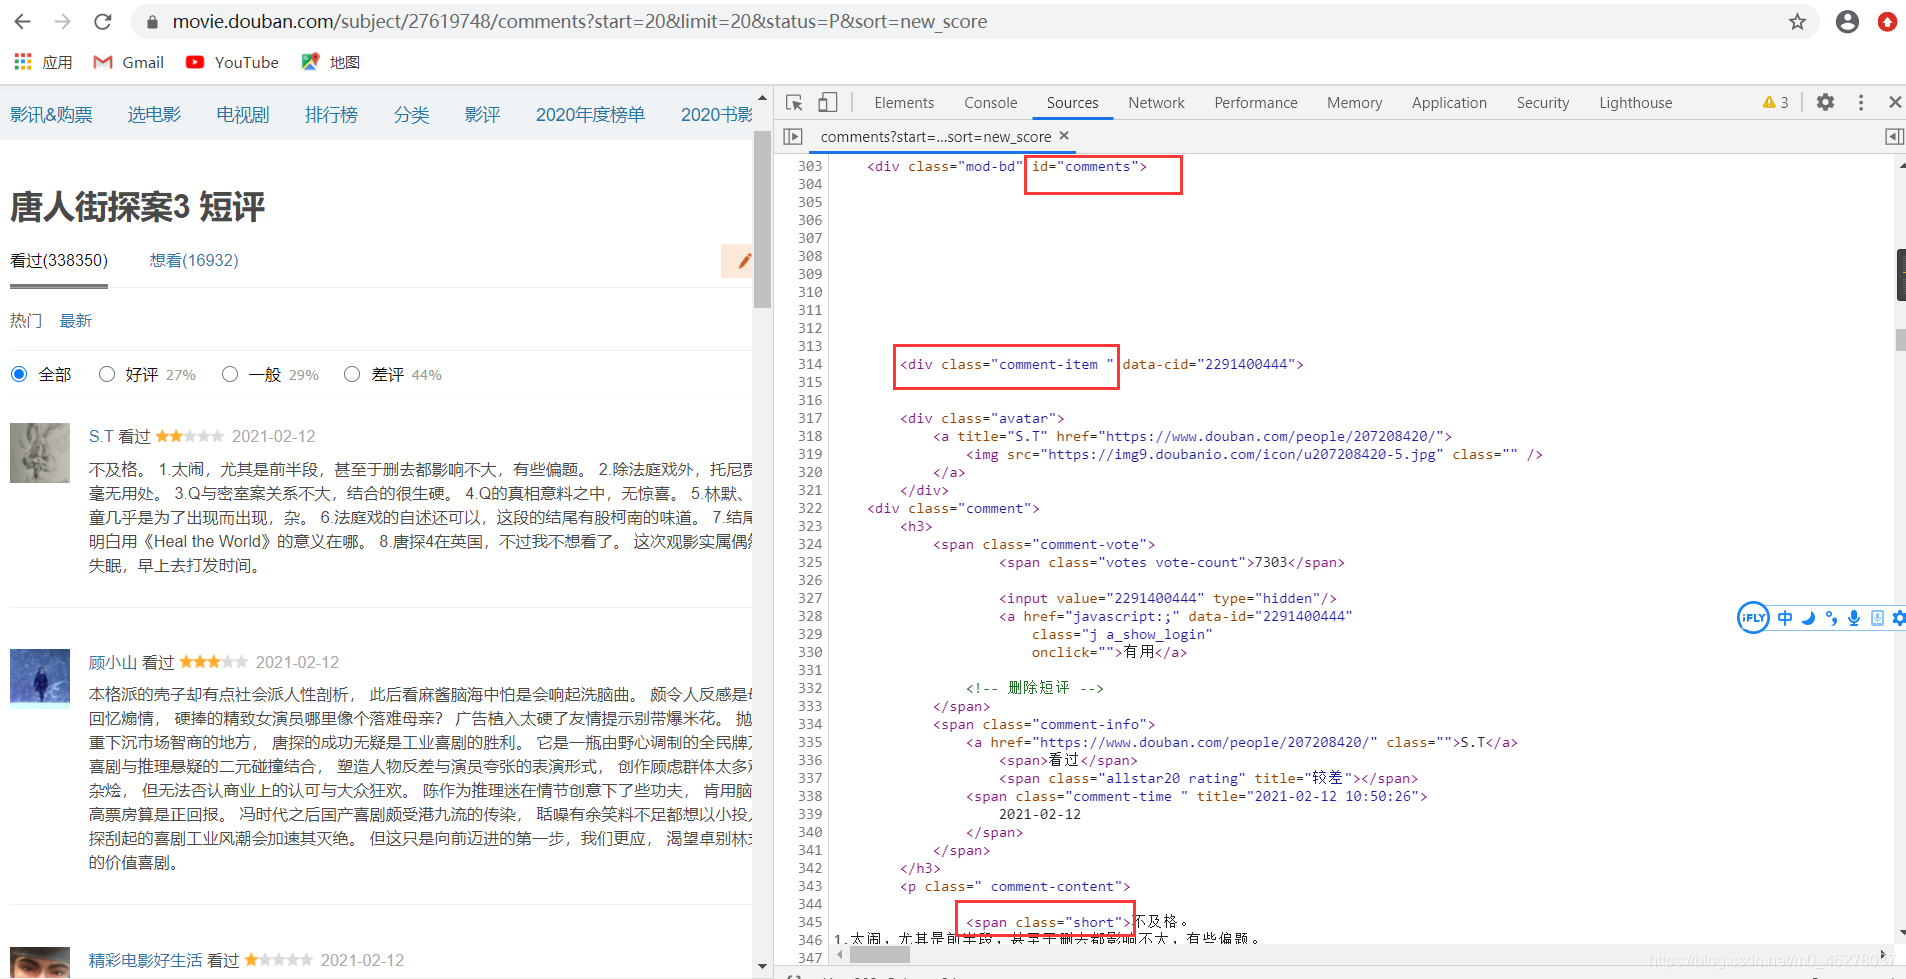The image size is (1906, 979).
Task: Click line number 314 gutter
Action: [x=809, y=364]
